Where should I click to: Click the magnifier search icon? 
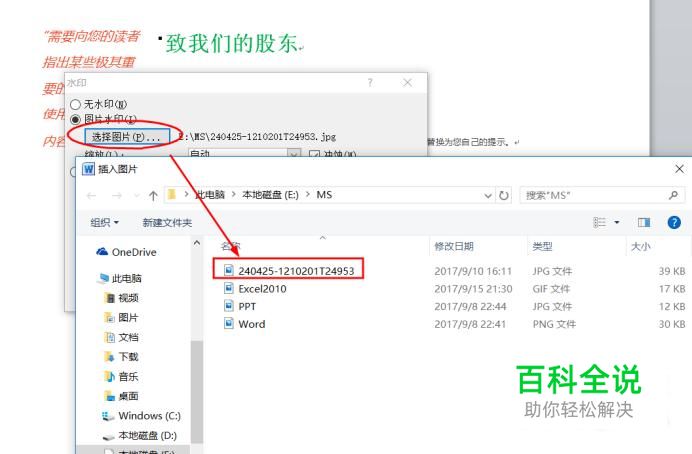pos(673,195)
